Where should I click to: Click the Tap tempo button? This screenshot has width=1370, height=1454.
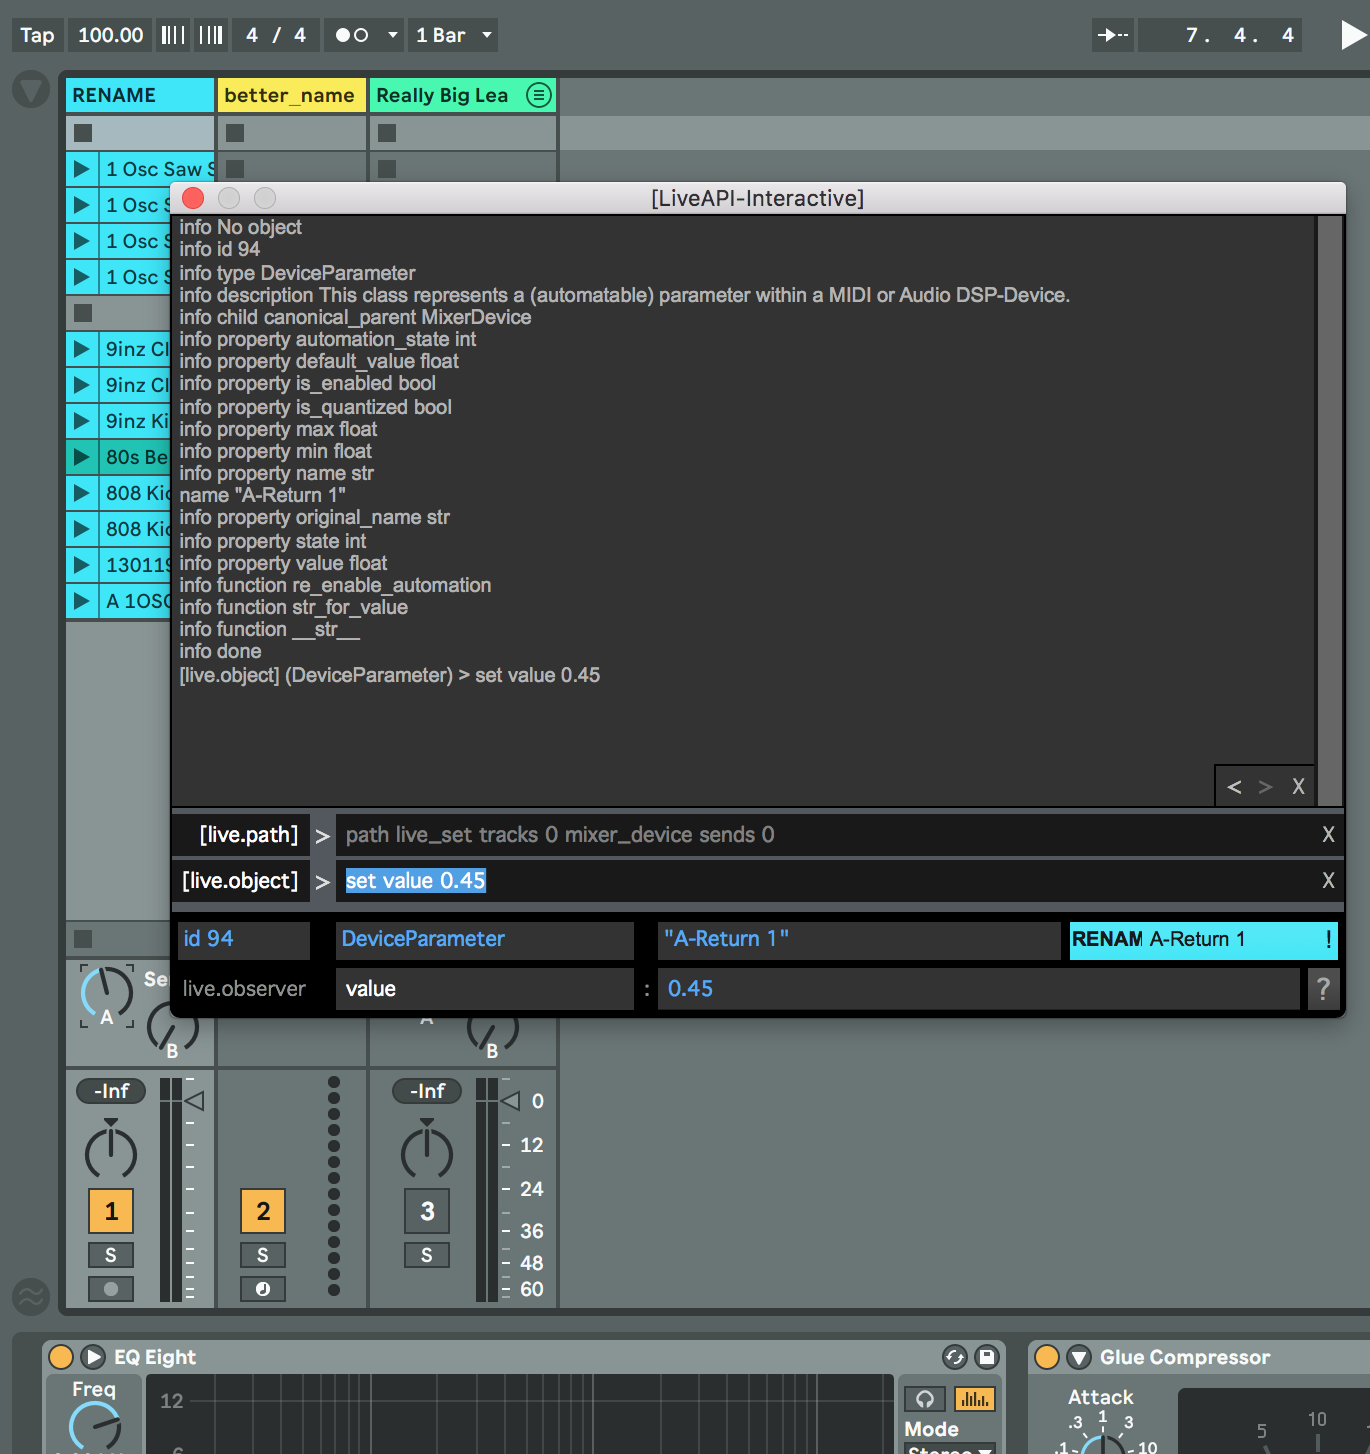tap(37, 35)
